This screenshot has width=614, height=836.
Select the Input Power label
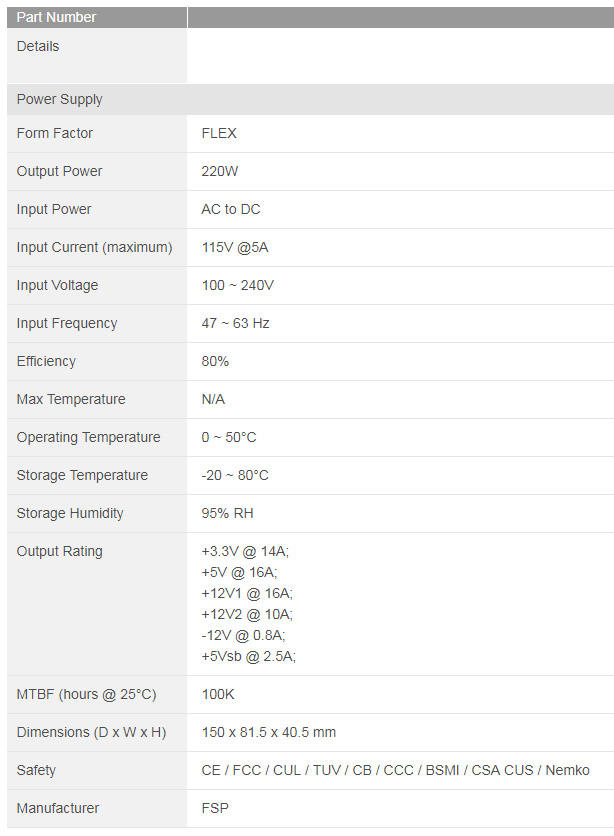pos(54,209)
